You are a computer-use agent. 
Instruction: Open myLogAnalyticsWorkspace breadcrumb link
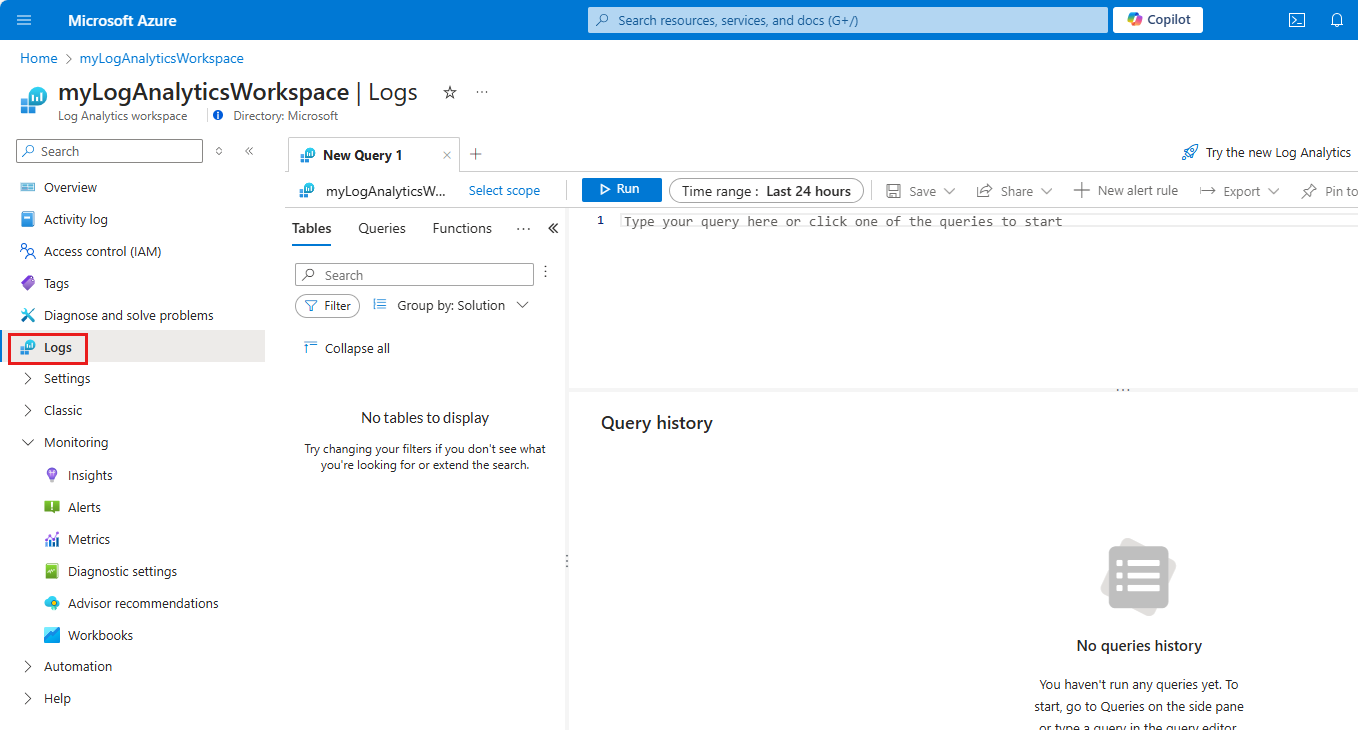[162, 59]
